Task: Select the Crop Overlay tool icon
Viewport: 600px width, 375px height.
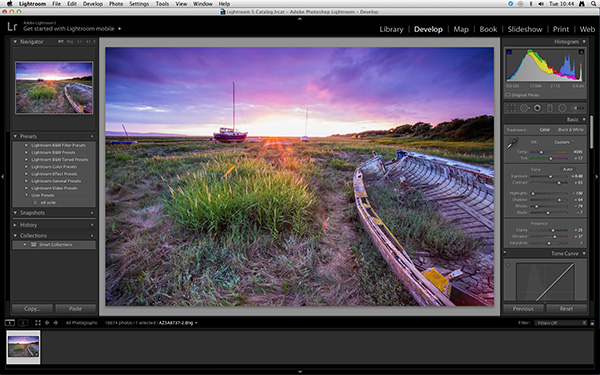Action: [511, 108]
